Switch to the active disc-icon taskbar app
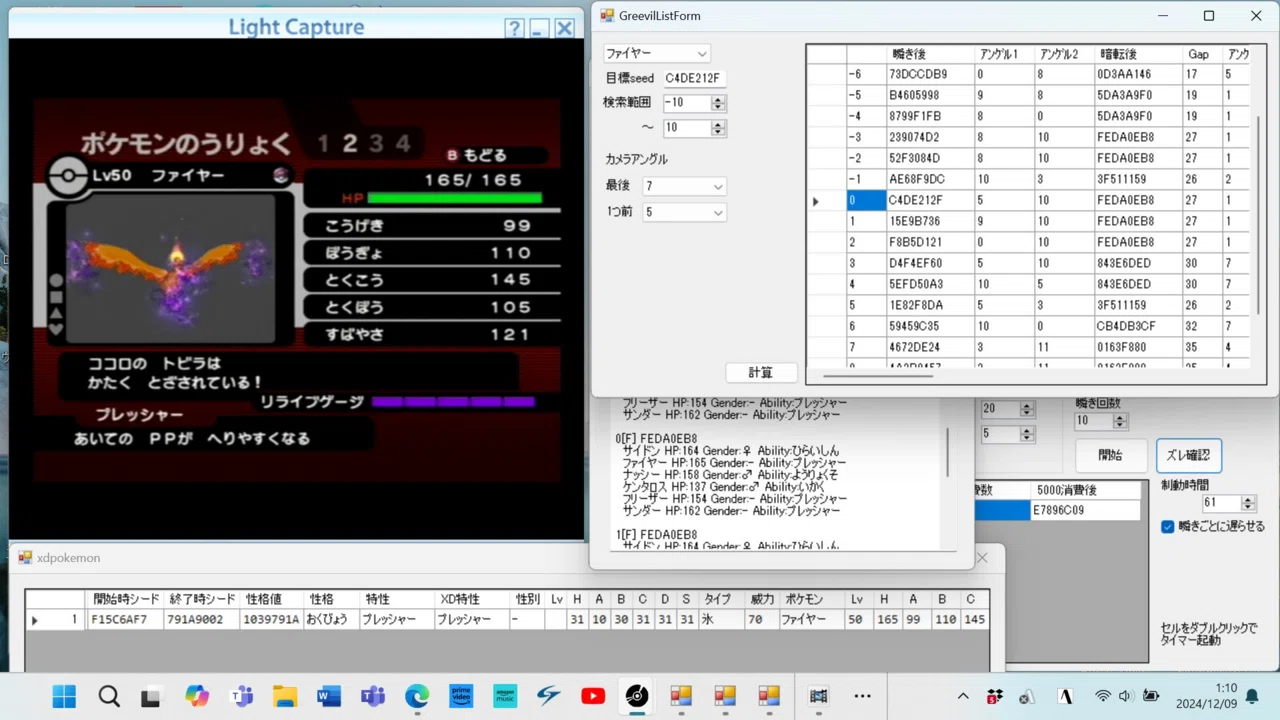The height and width of the screenshot is (720, 1280). 637,696
